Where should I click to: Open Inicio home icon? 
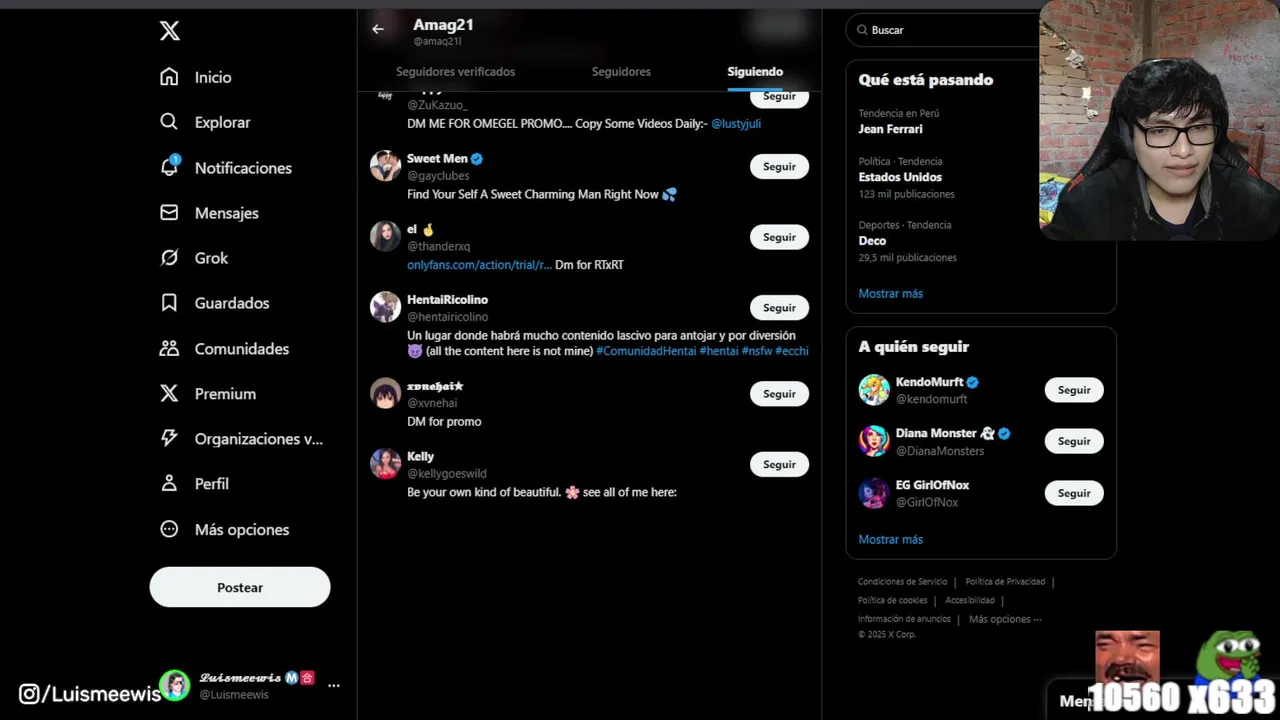pyautogui.click(x=169, y=77)
